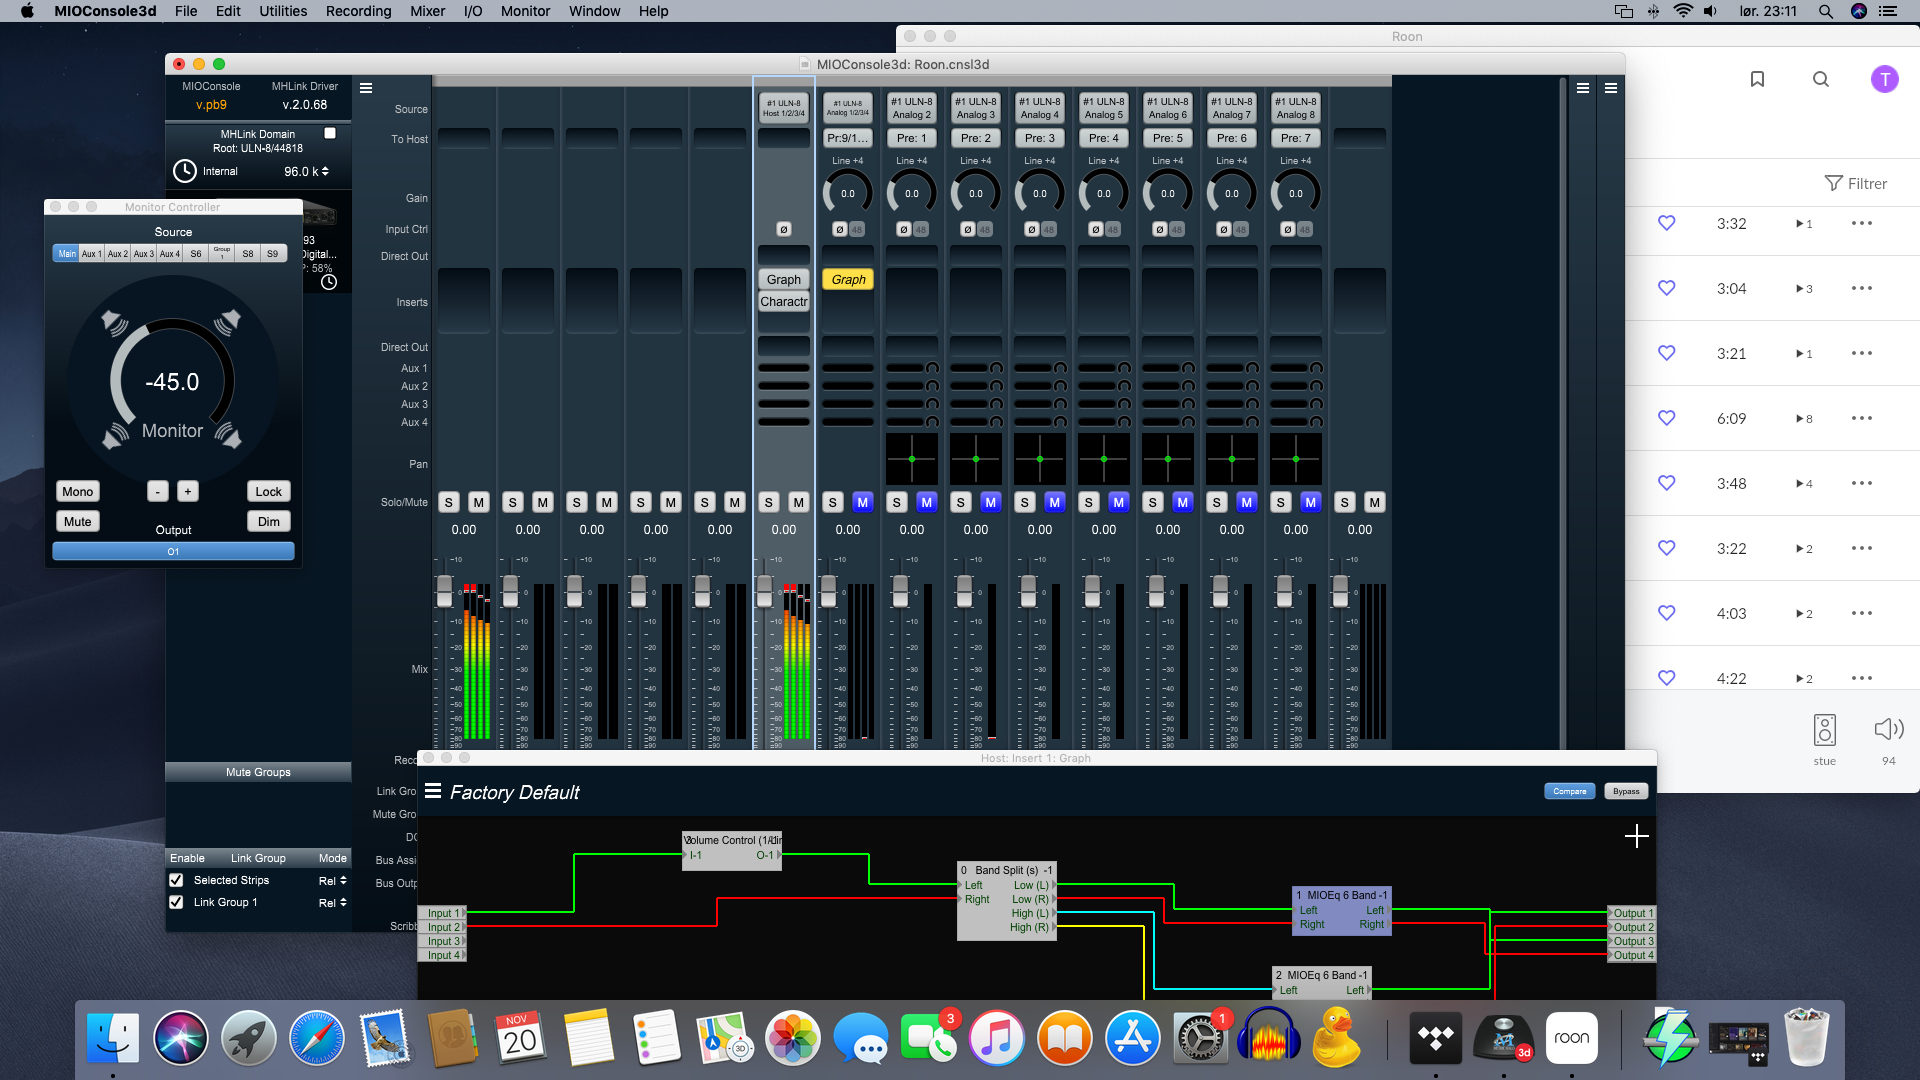This screenshot has width=1920, height=1080.
Task: Select Aux 2 source tab in Monitor Controller
Action: pos(118,254)
